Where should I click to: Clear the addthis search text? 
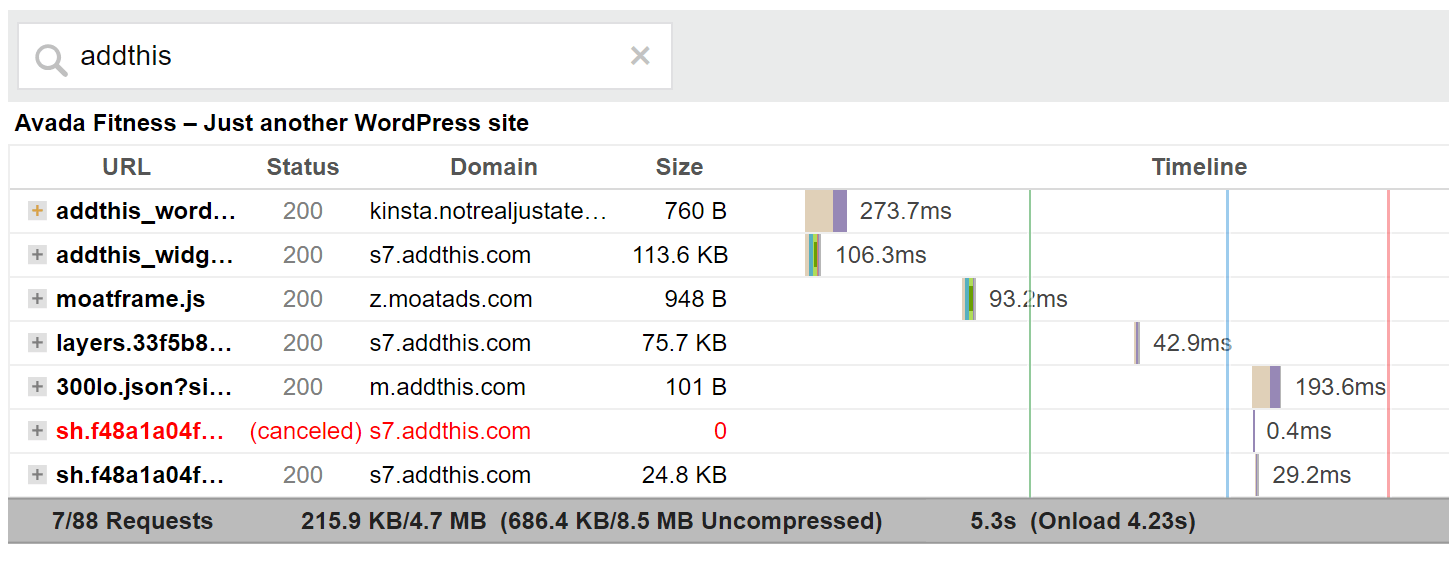click(x=640, y=56)
